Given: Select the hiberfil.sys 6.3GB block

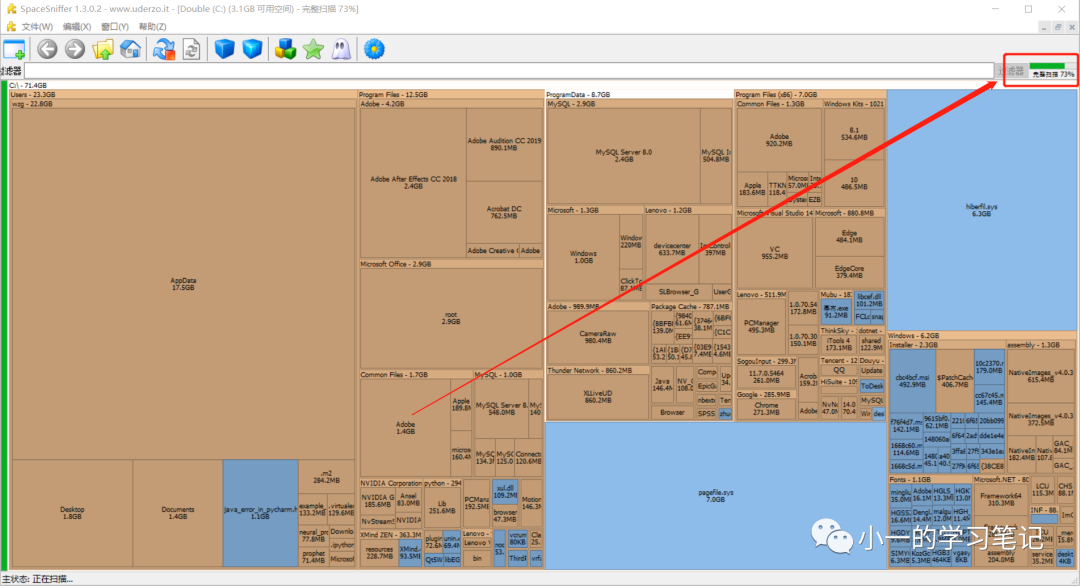Looking at the screenshot, I should (x=982, y=210).
